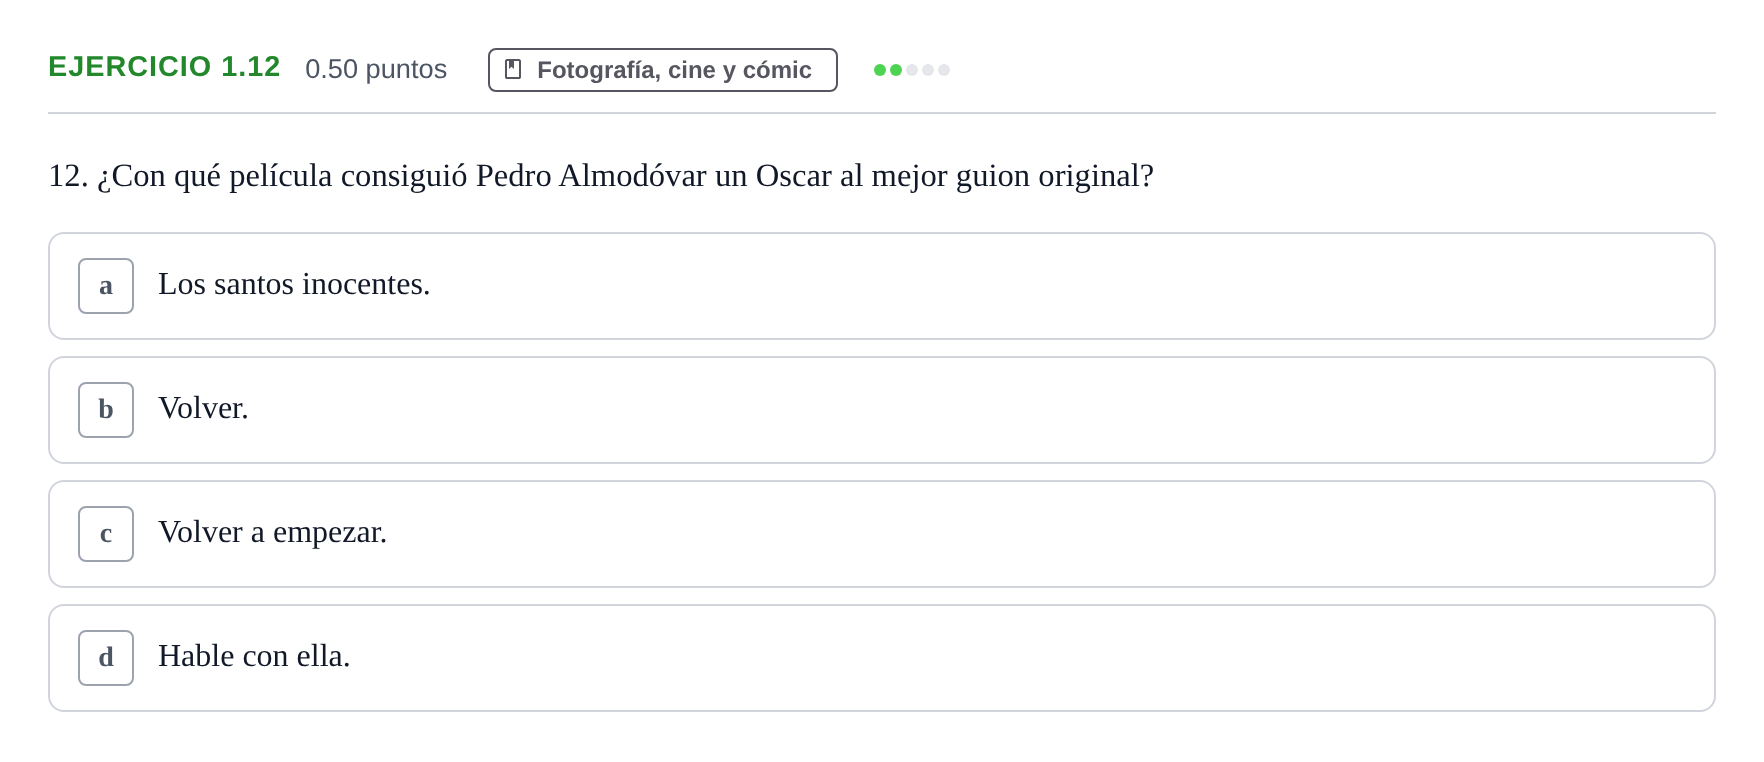Click the EJERCICIO 1.12 heading

(x=164, y=67)
